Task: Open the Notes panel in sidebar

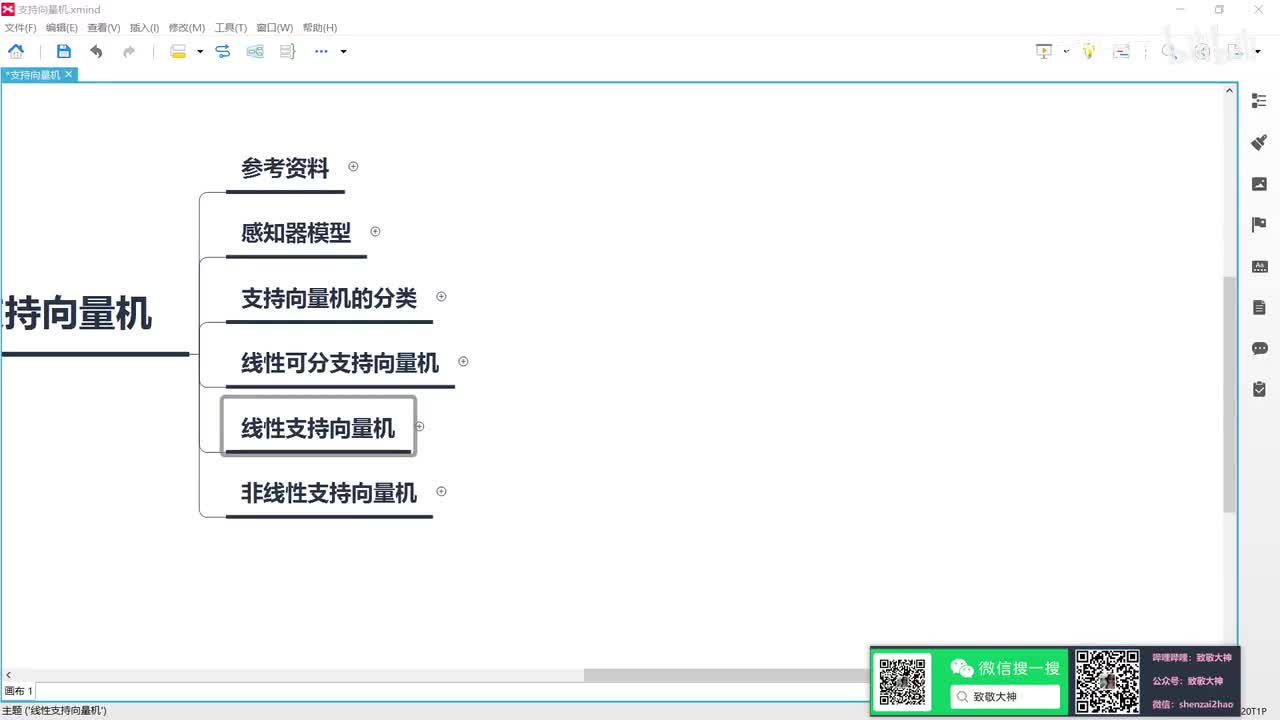Action: point(1259,307)
